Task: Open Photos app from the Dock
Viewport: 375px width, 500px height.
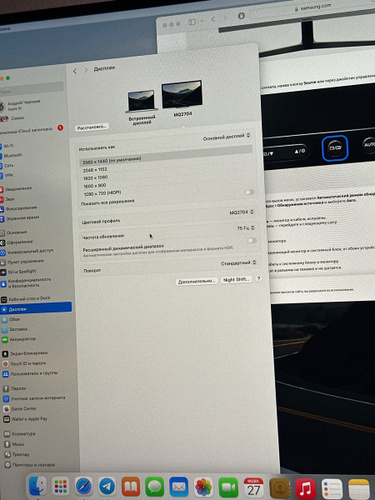Action: pos(203,487)
